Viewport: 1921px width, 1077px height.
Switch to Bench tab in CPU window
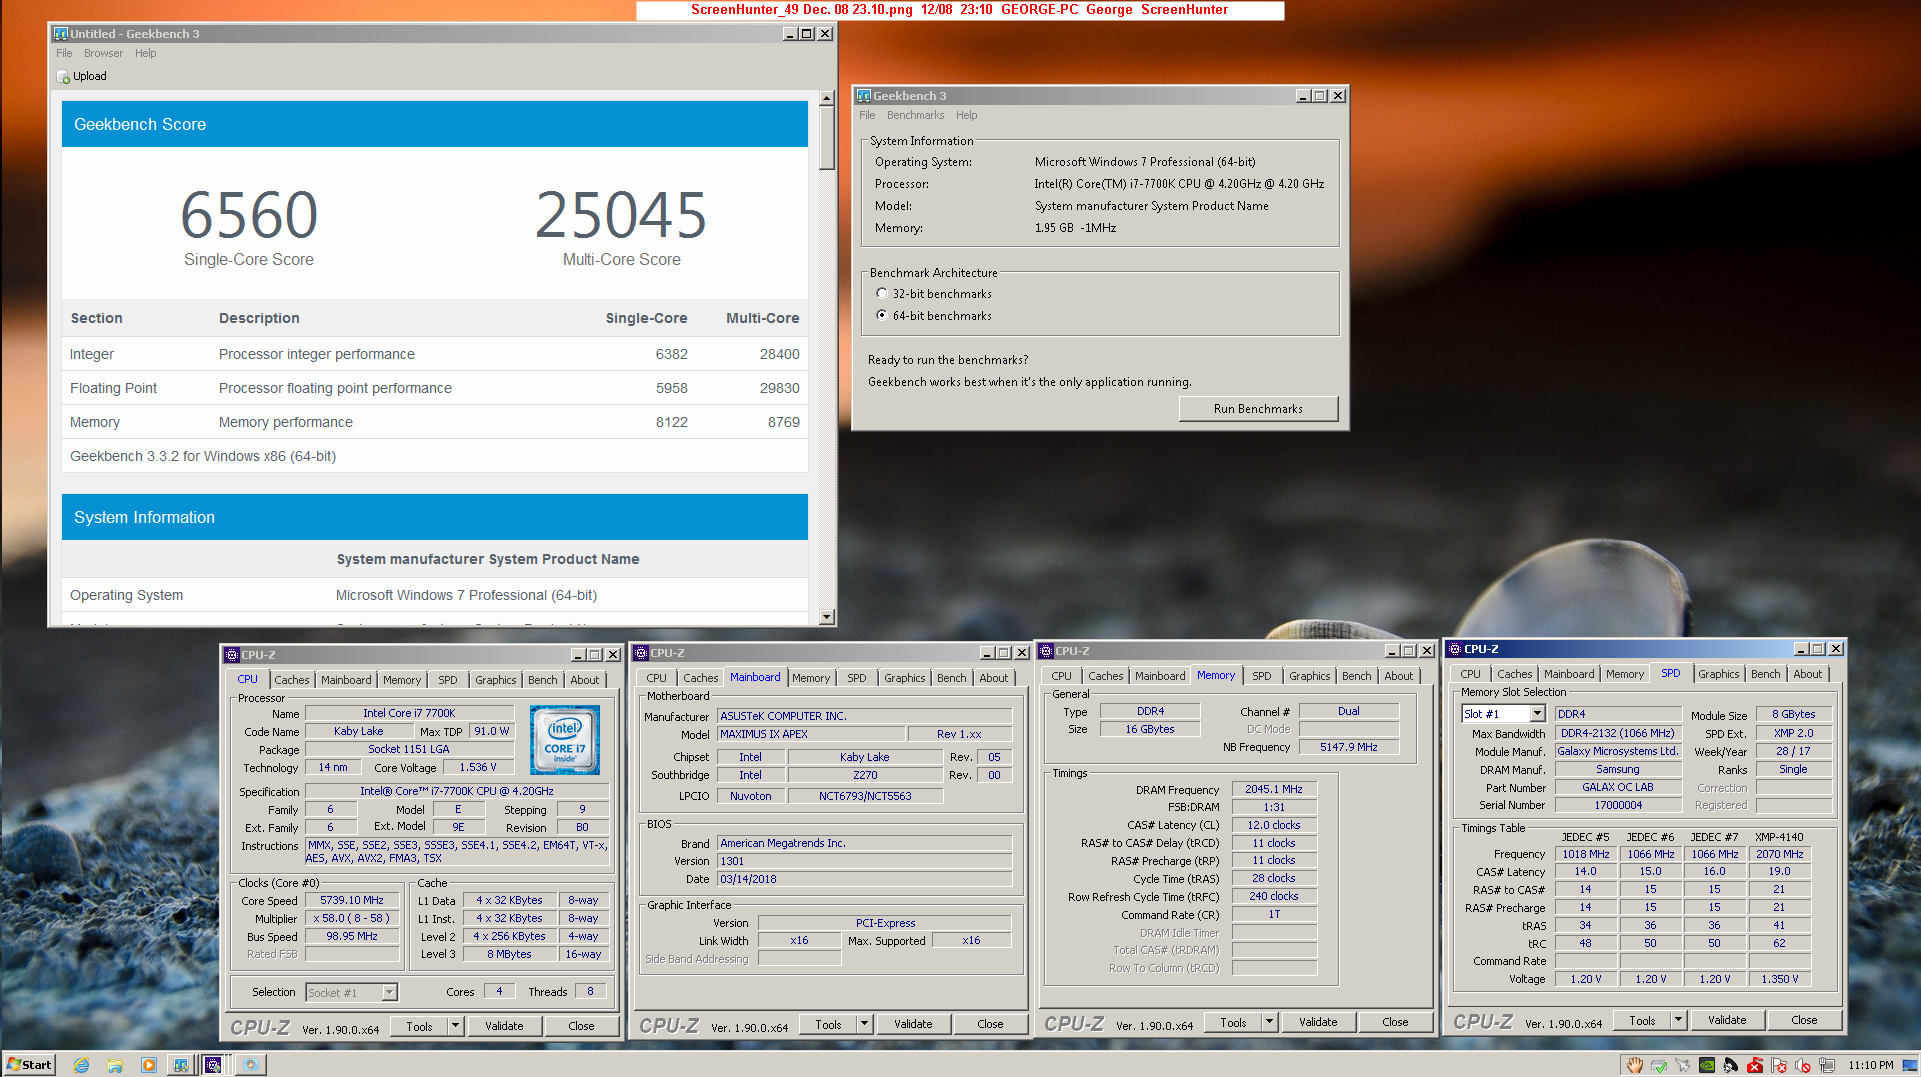pyautogui.click(x=543, y=680)
